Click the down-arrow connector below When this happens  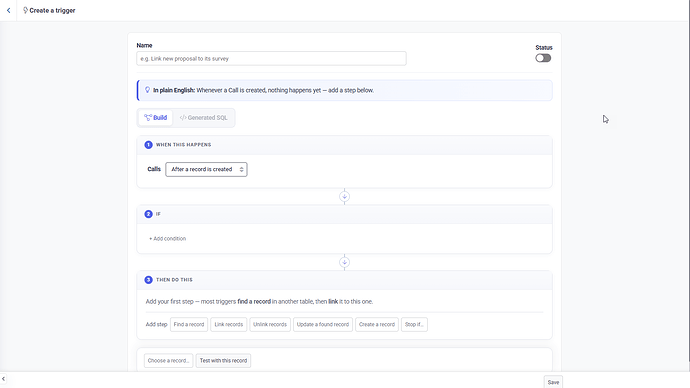345,197
